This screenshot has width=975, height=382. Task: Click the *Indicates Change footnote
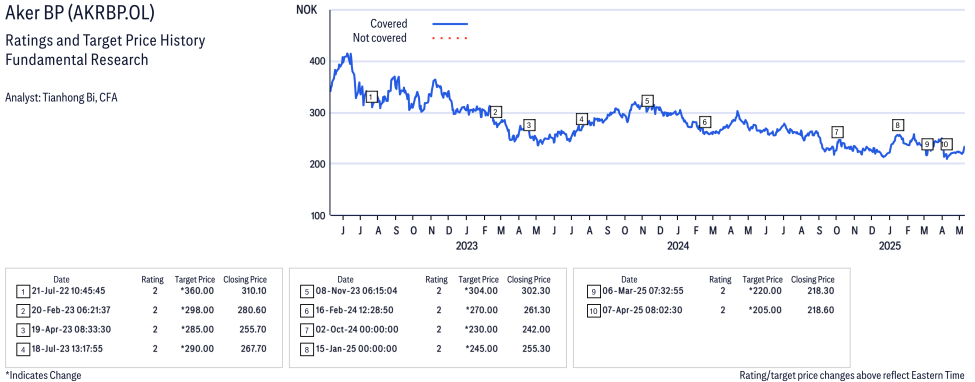(43, 375)
